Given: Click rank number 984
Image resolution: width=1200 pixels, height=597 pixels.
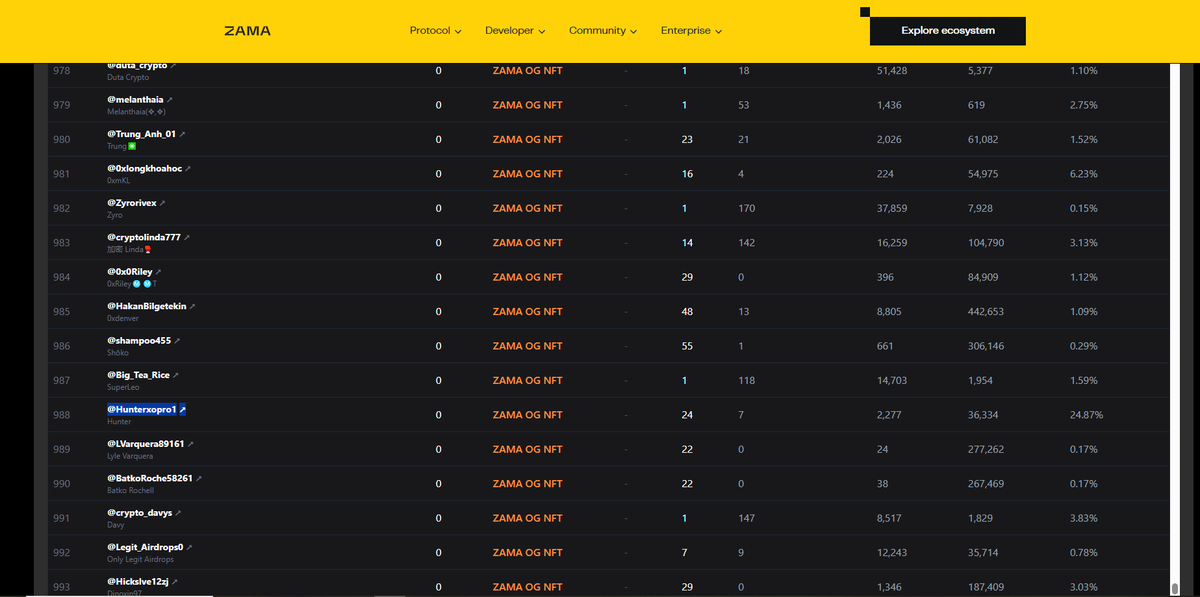Looking at the screenshot, I should 62,277.
